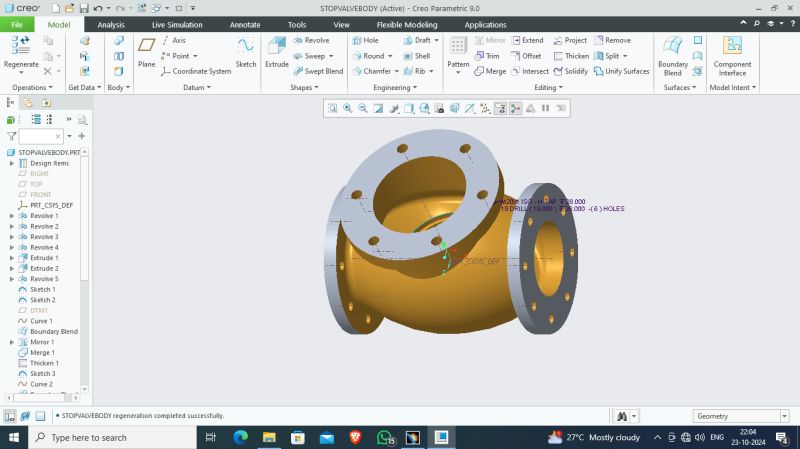Click the Extrude tool

tap(277, 52)
